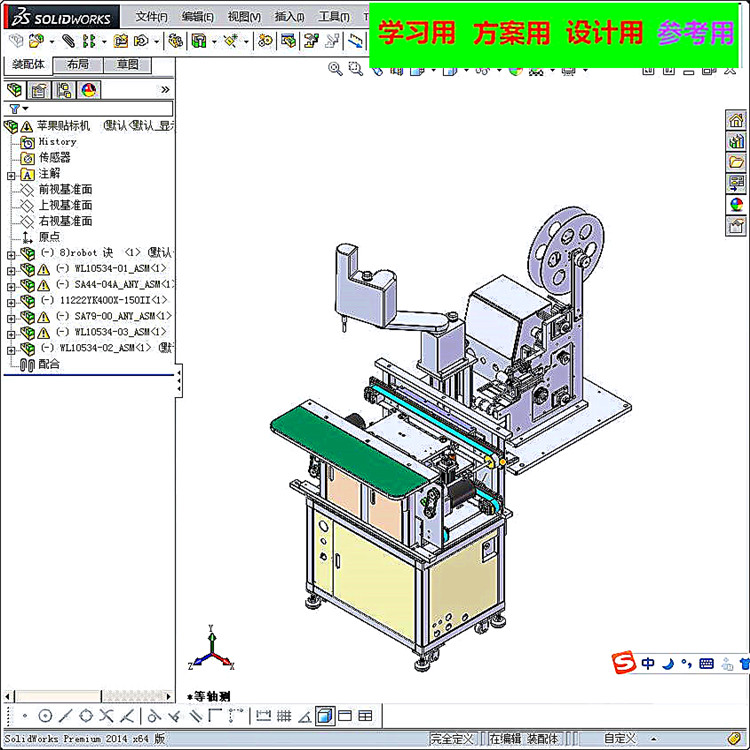Open the DisplayManager color ball tab

point(88,90)
